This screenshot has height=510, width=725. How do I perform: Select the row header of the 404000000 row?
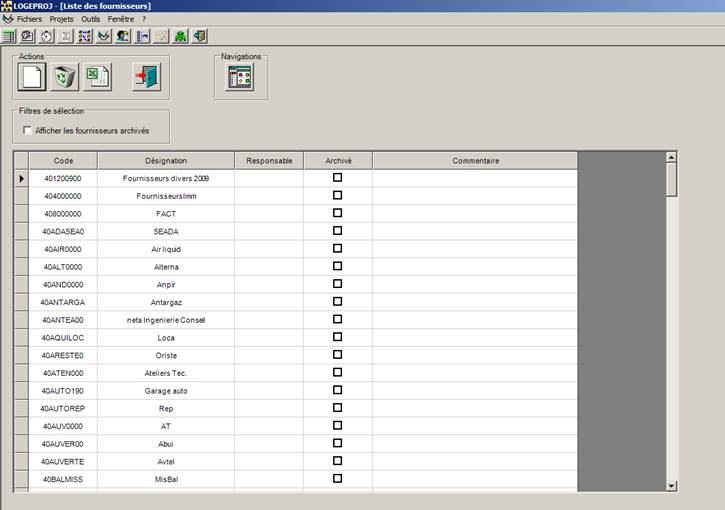(21, 196)
